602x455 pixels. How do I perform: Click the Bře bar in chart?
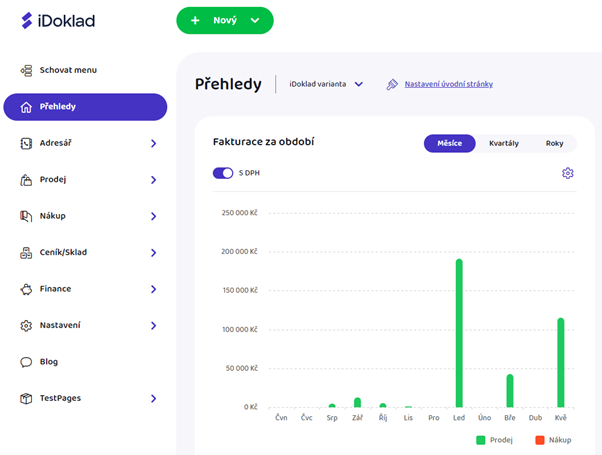pyautogui.click(x=510, y=390)
